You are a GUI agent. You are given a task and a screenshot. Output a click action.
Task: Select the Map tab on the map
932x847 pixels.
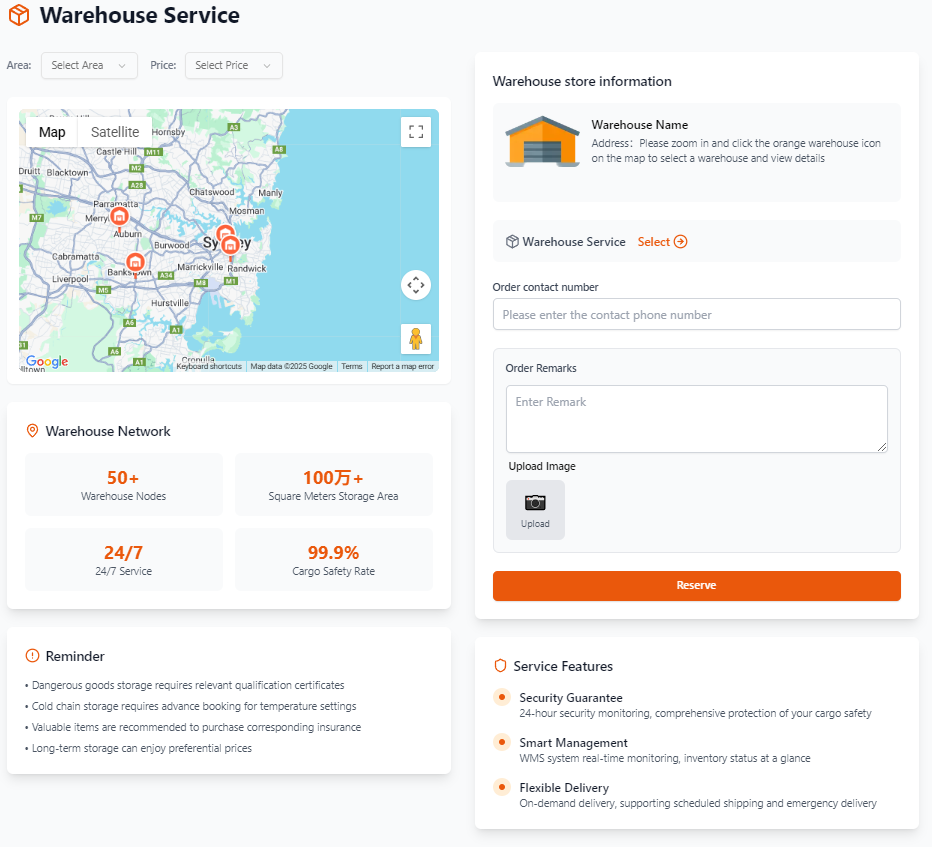52,131
